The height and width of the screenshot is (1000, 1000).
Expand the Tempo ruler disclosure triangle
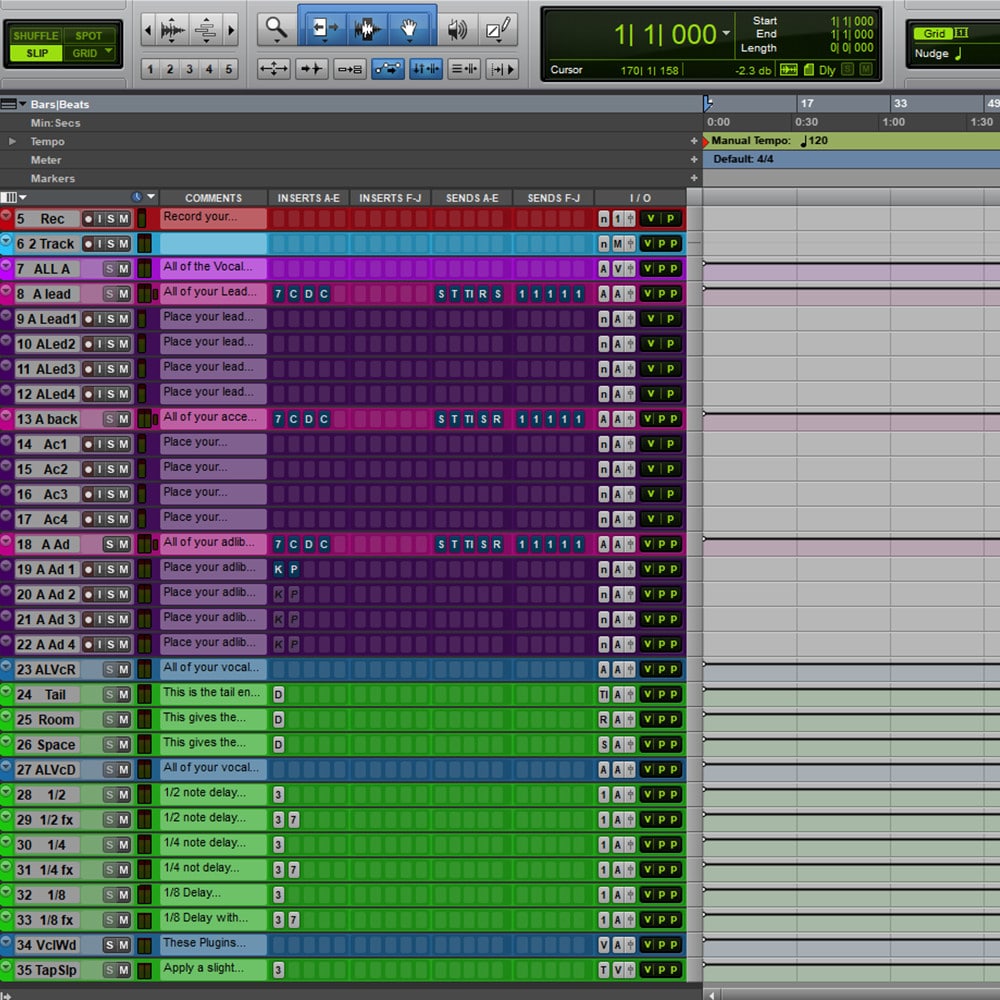(13, 142)
